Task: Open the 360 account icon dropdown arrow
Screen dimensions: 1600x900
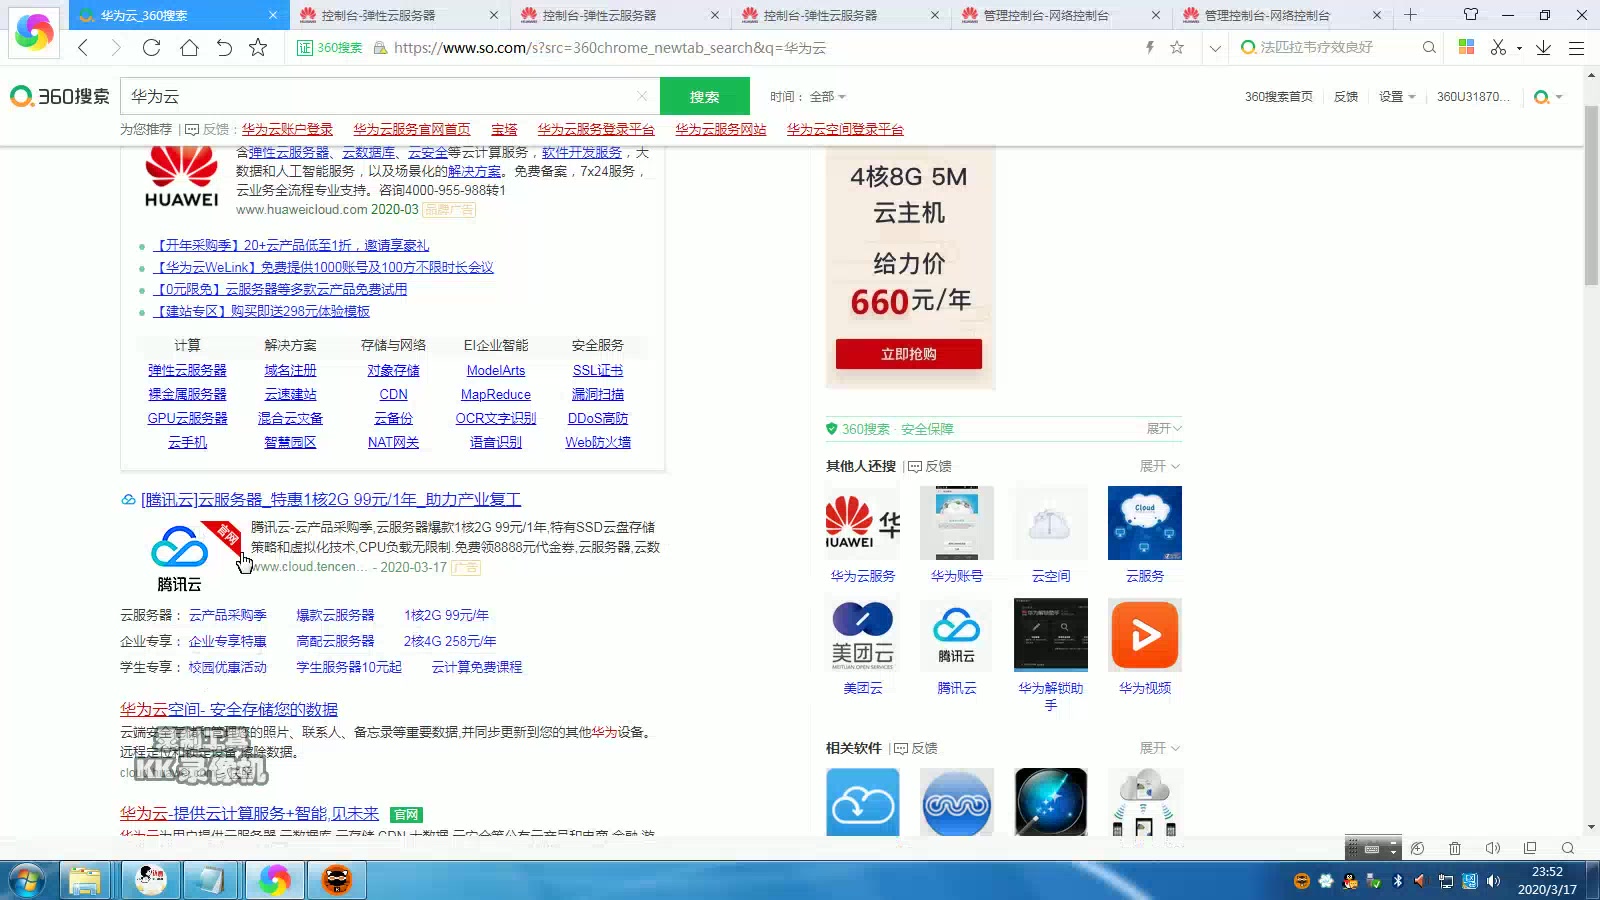Action: (1558, 97)
